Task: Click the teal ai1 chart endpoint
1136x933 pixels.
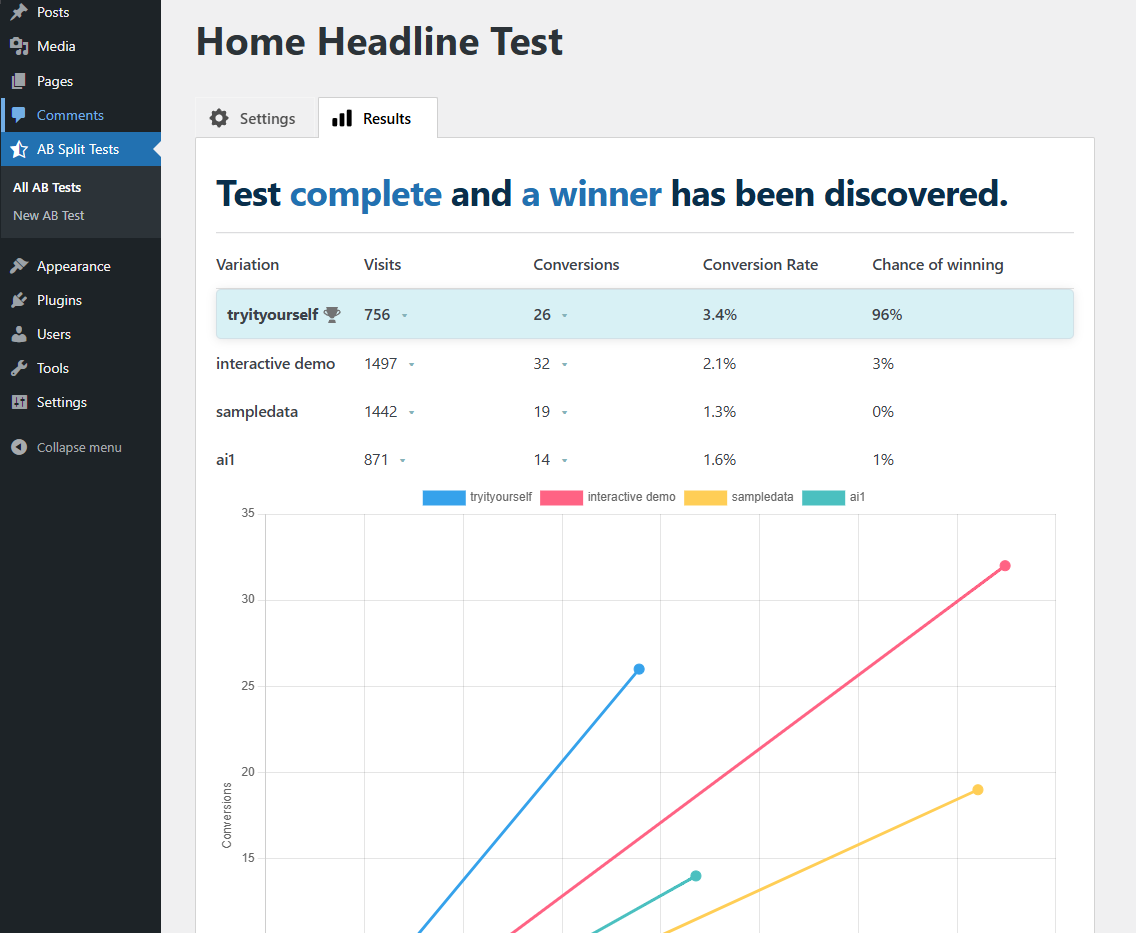Action: pyautogui.click(x=696, y=876)
